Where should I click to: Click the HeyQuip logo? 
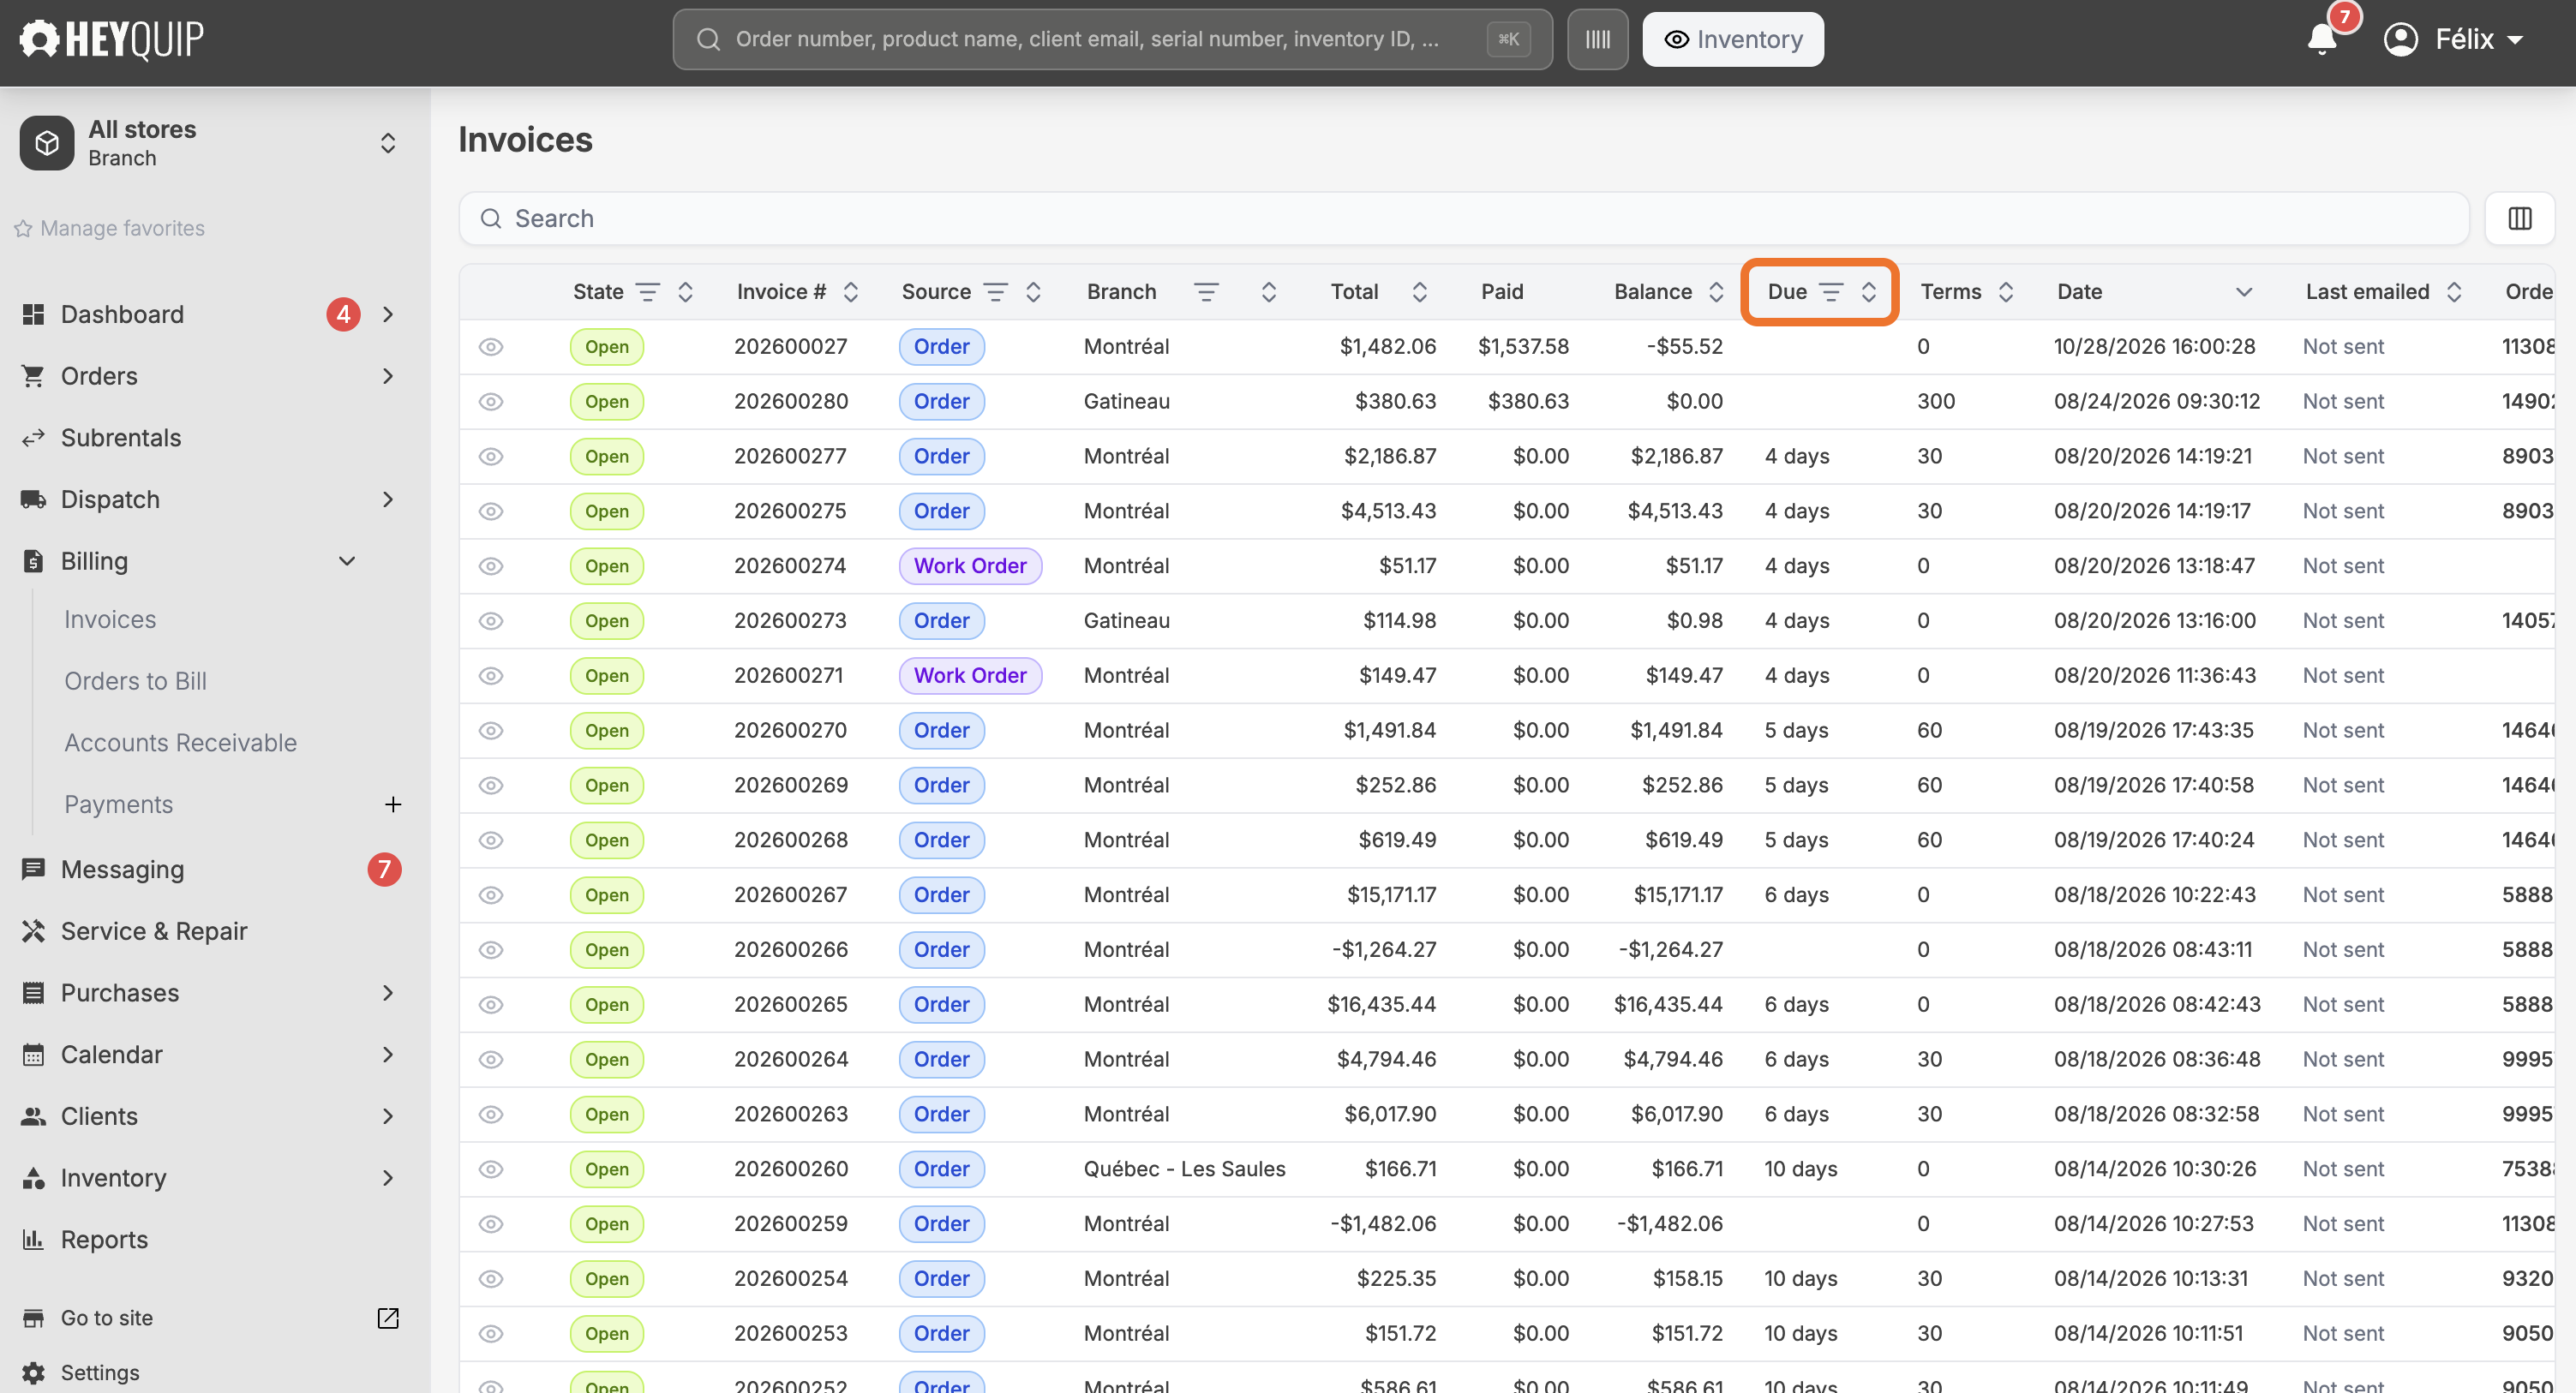pyautogui.click(x=112, y=39)
